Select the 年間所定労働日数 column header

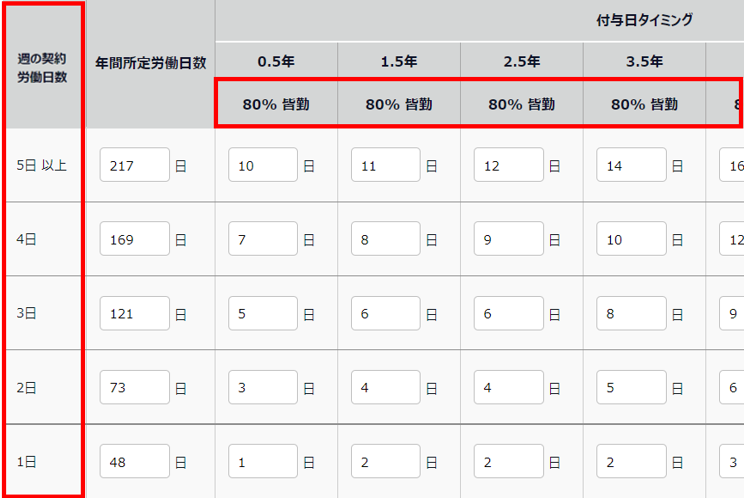[150, 62]
